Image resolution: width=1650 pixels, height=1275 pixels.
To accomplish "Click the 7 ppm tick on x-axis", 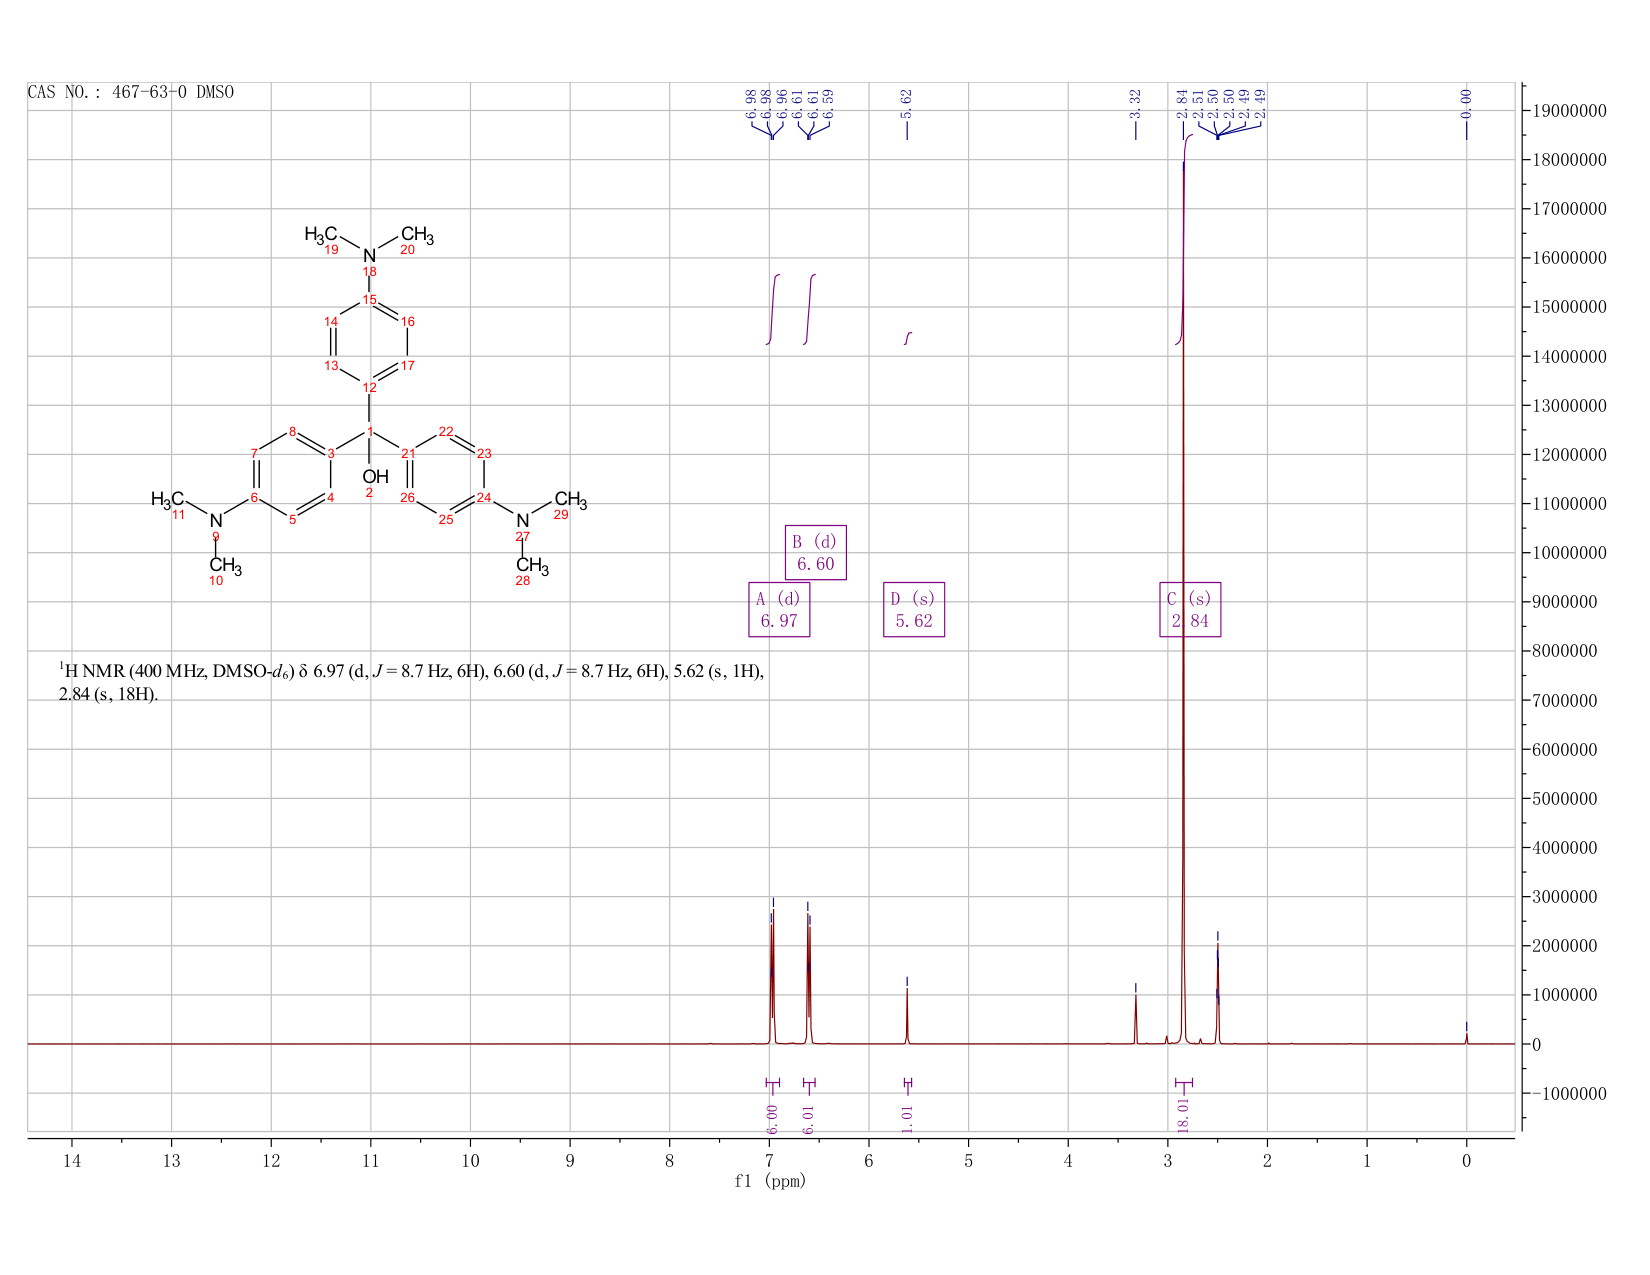I will pos(769,1160).
